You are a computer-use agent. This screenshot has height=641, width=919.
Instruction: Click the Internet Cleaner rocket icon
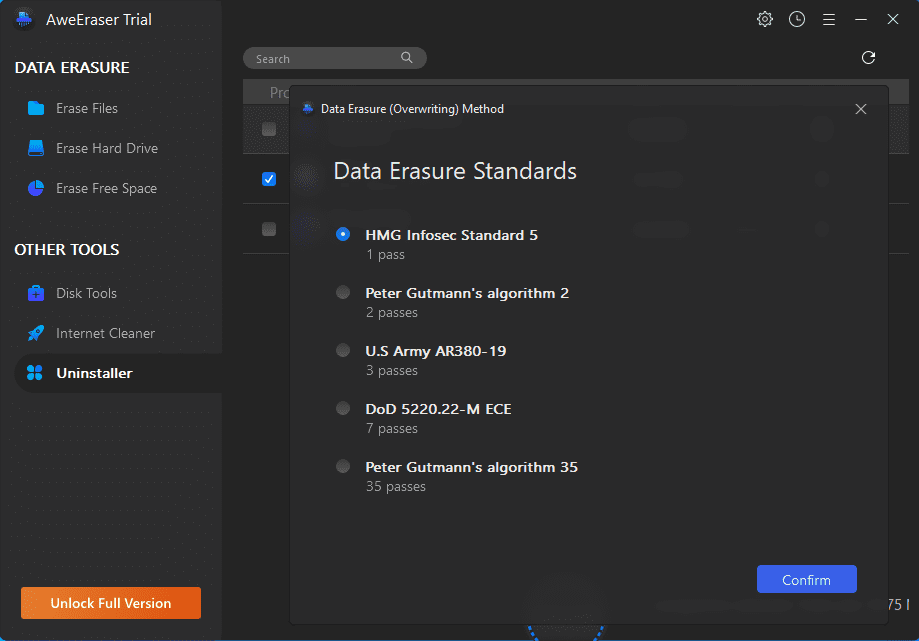coord(36,333)
